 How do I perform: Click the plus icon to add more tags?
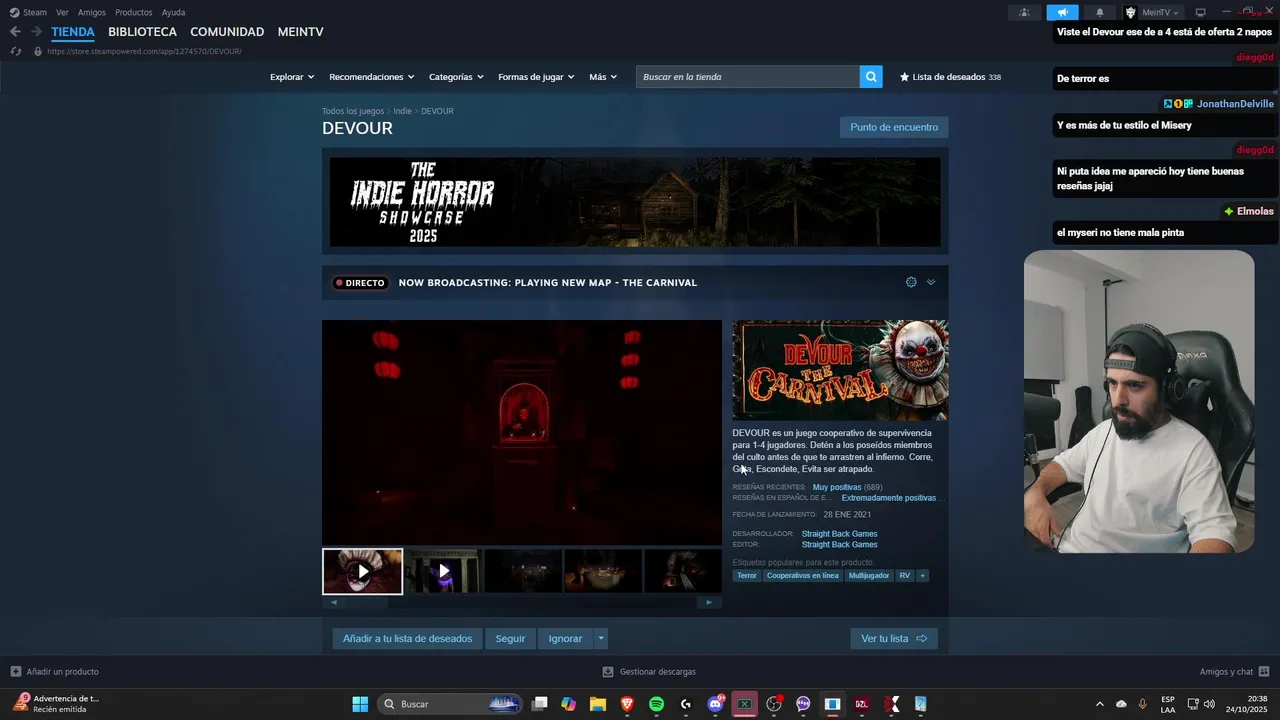(922, 576)
